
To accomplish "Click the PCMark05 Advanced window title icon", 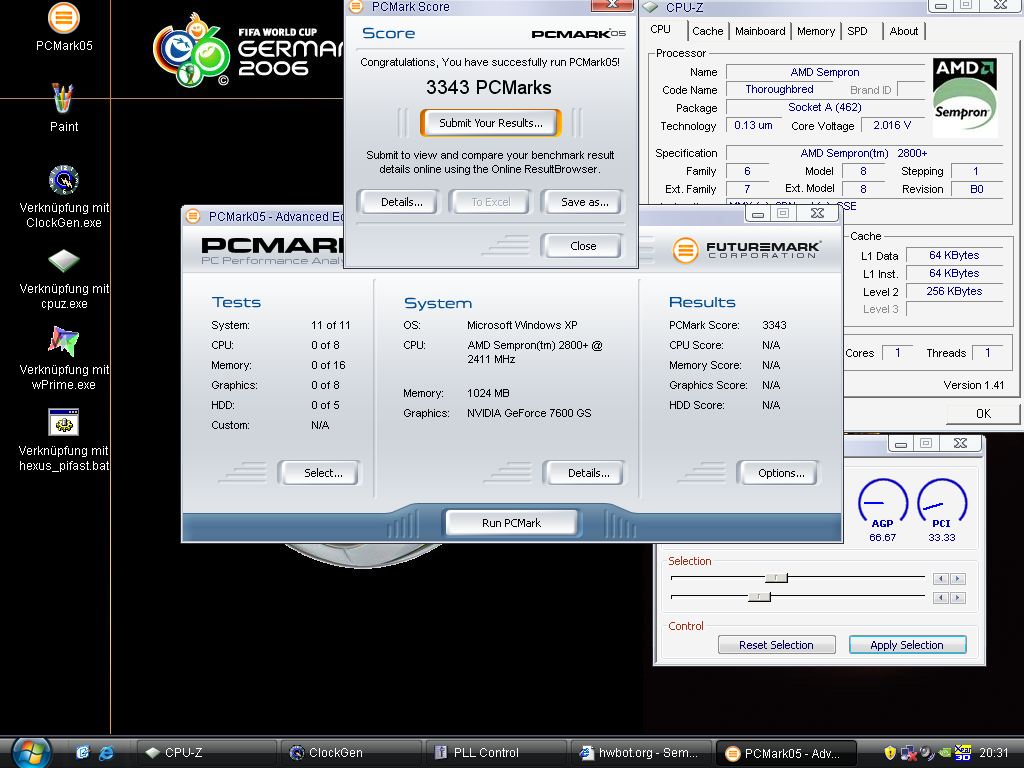I will tap(193, 216).
